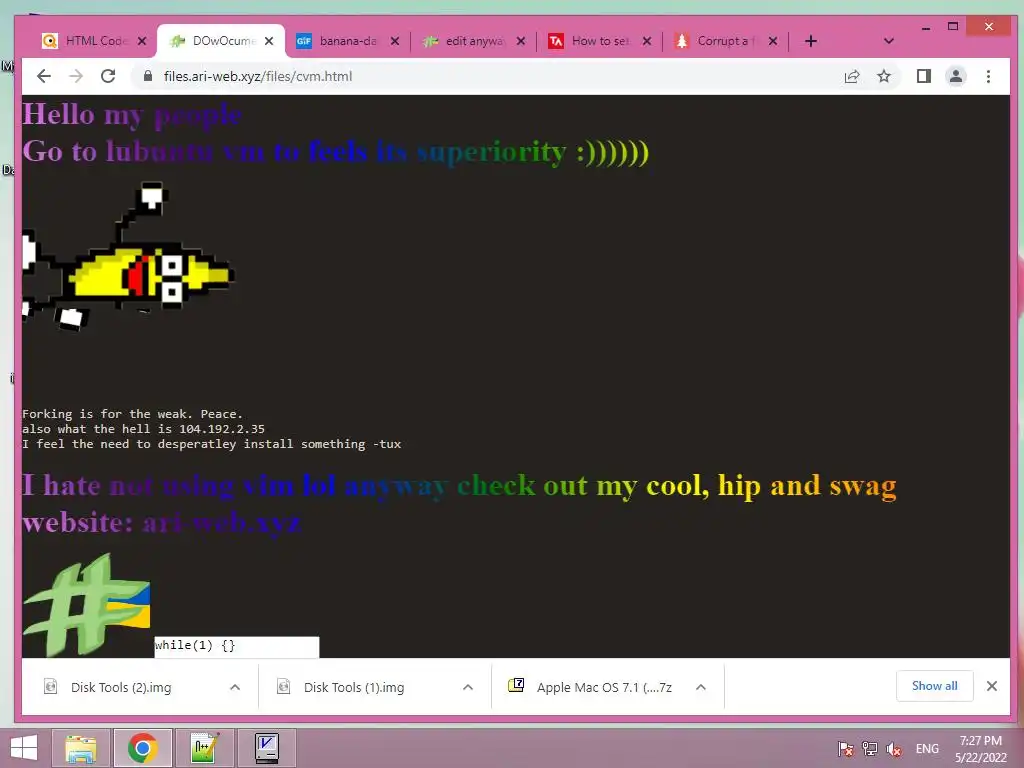
Task: Click the green hash logo image
Action: tap(86, 605)
